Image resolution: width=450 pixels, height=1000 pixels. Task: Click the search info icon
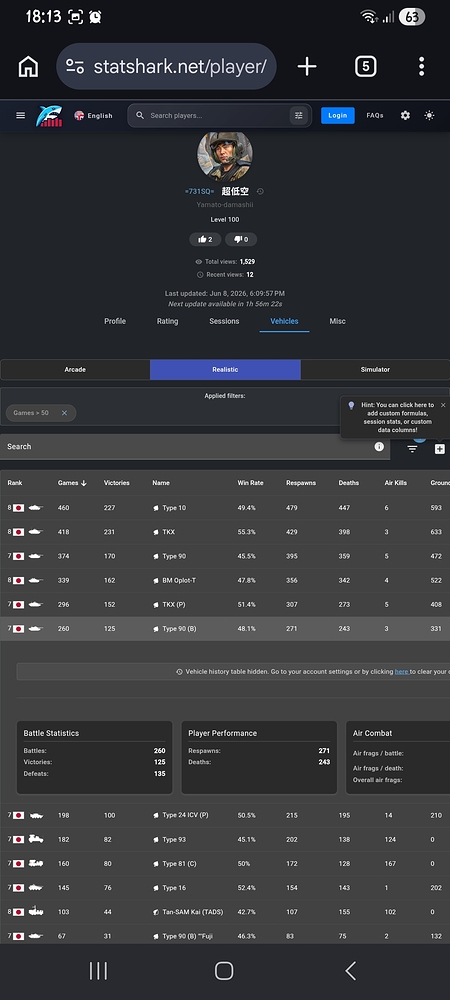pos(379,446)
